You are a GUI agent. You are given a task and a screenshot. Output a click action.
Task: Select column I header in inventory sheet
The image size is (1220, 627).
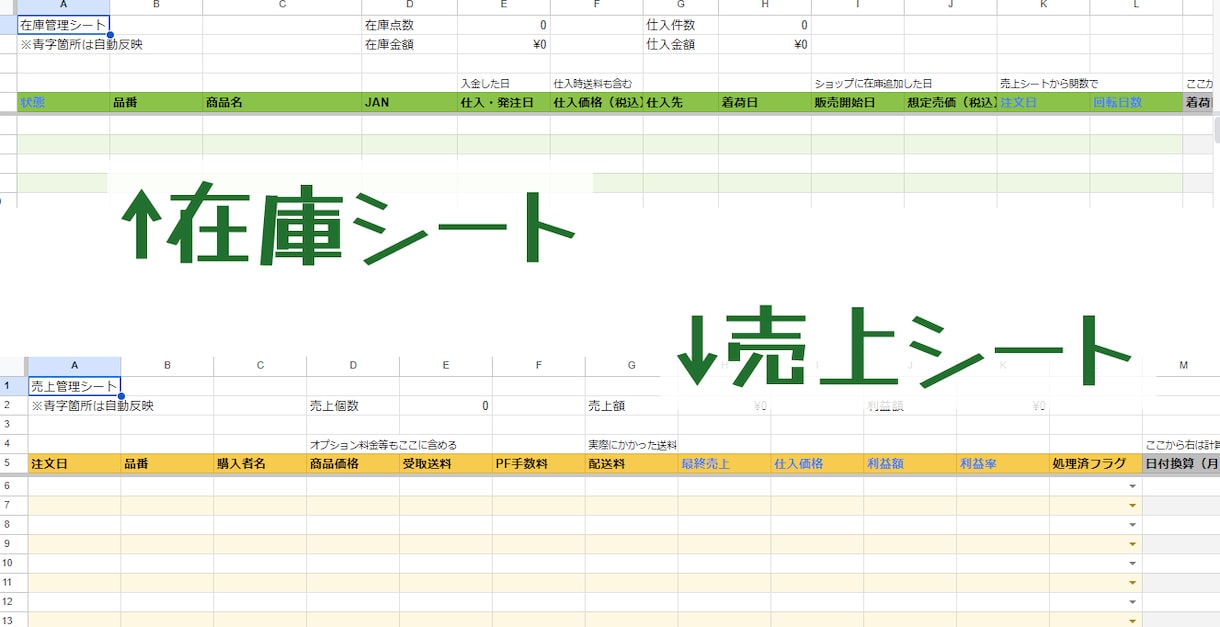point(857,5)
